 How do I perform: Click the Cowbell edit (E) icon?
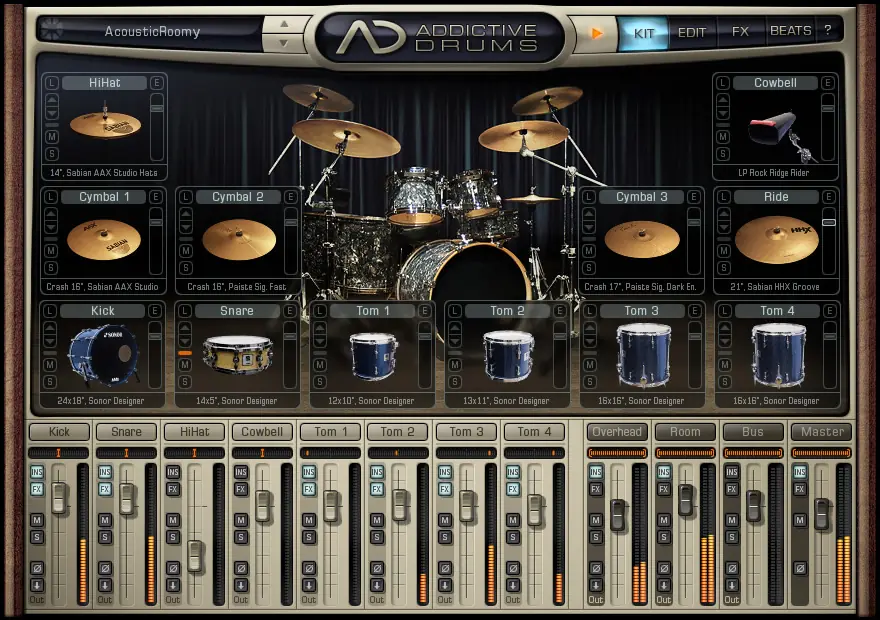click(x=827, y=83)
